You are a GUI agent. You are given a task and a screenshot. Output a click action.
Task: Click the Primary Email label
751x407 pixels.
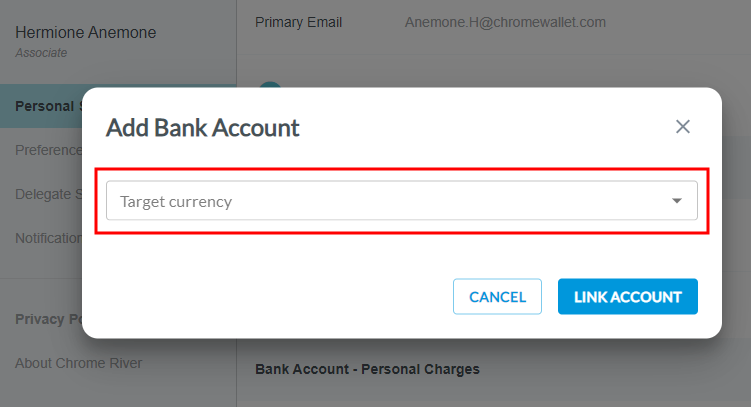click(x=298, y=22)
